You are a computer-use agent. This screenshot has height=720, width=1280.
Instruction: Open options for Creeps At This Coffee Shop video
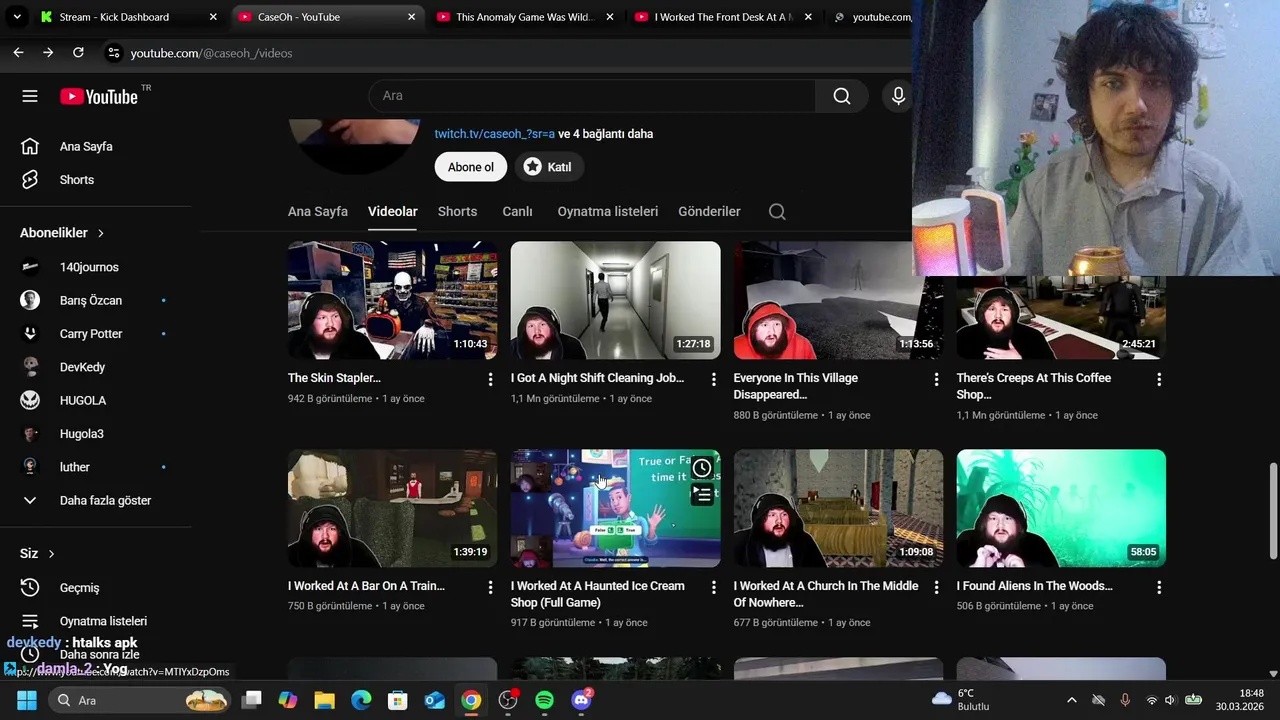click(1159, 379)
